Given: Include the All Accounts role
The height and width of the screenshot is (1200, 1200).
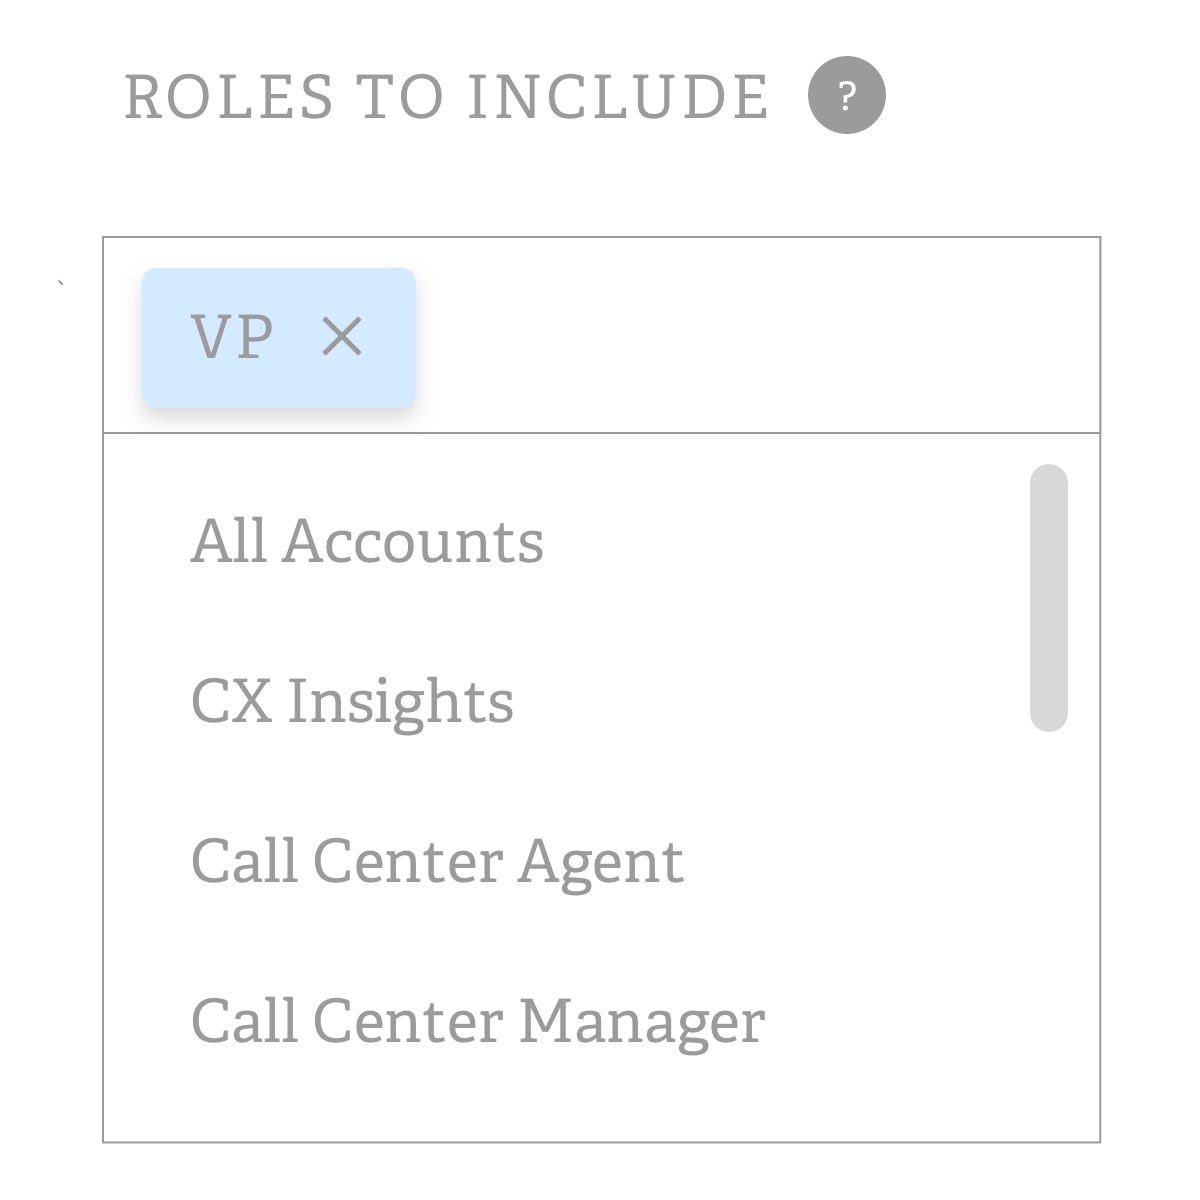Looking at the screenshot, I should coord(367,541).
